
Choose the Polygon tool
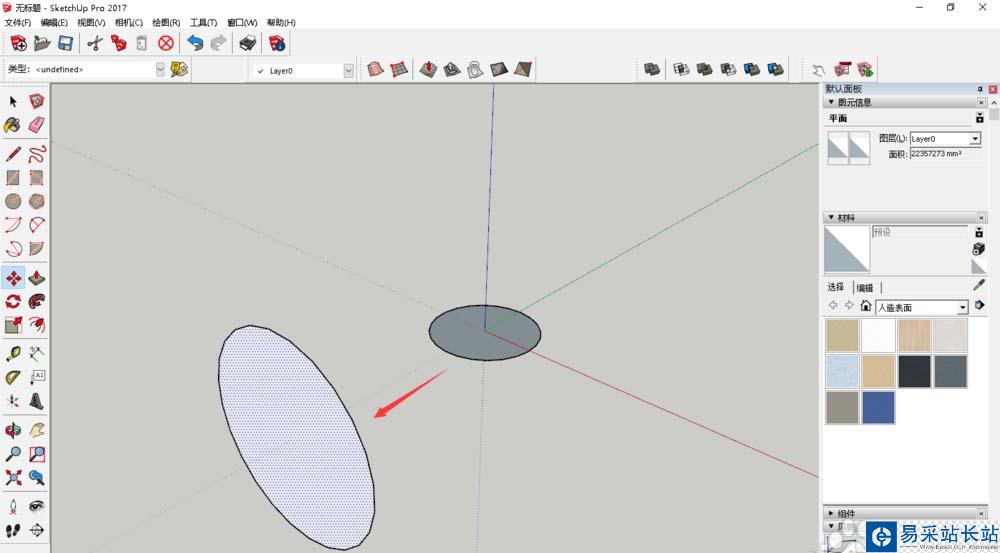[37, 201]
